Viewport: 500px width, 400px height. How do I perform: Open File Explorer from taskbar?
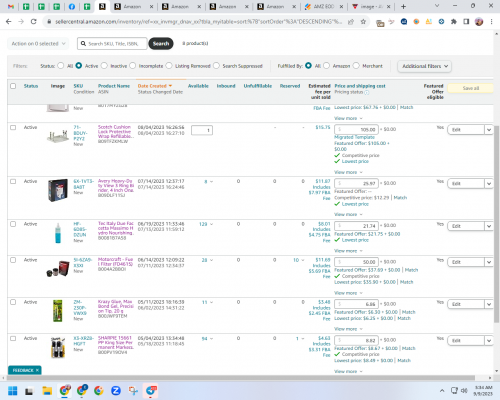pyautogui.click(x=47, y=390)
